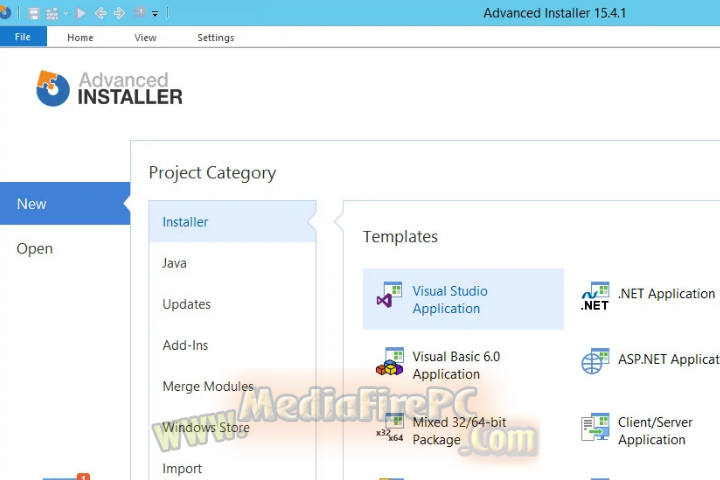Switch to the Home ribbon tab
This screenshot has width=720, height=480.
(x=80, y=38)
